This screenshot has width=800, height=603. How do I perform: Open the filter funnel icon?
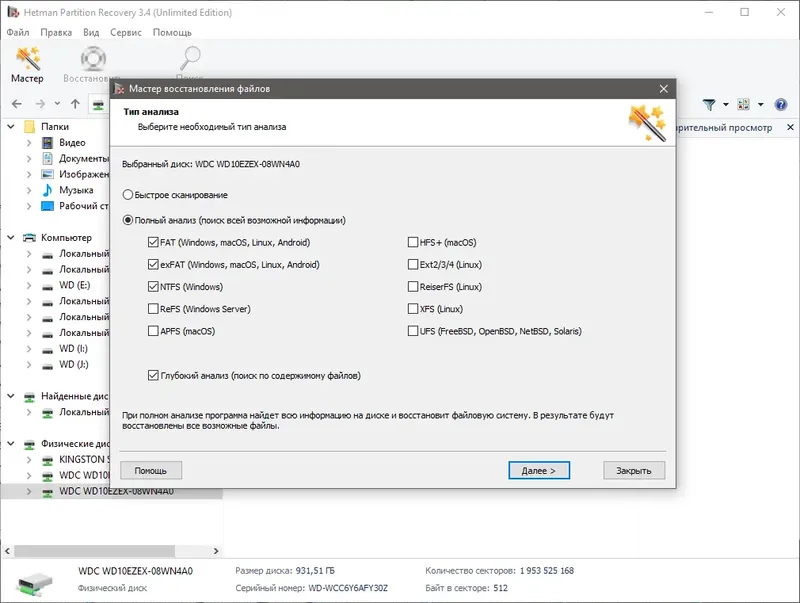pyautogui.click(x=709, y=105)
